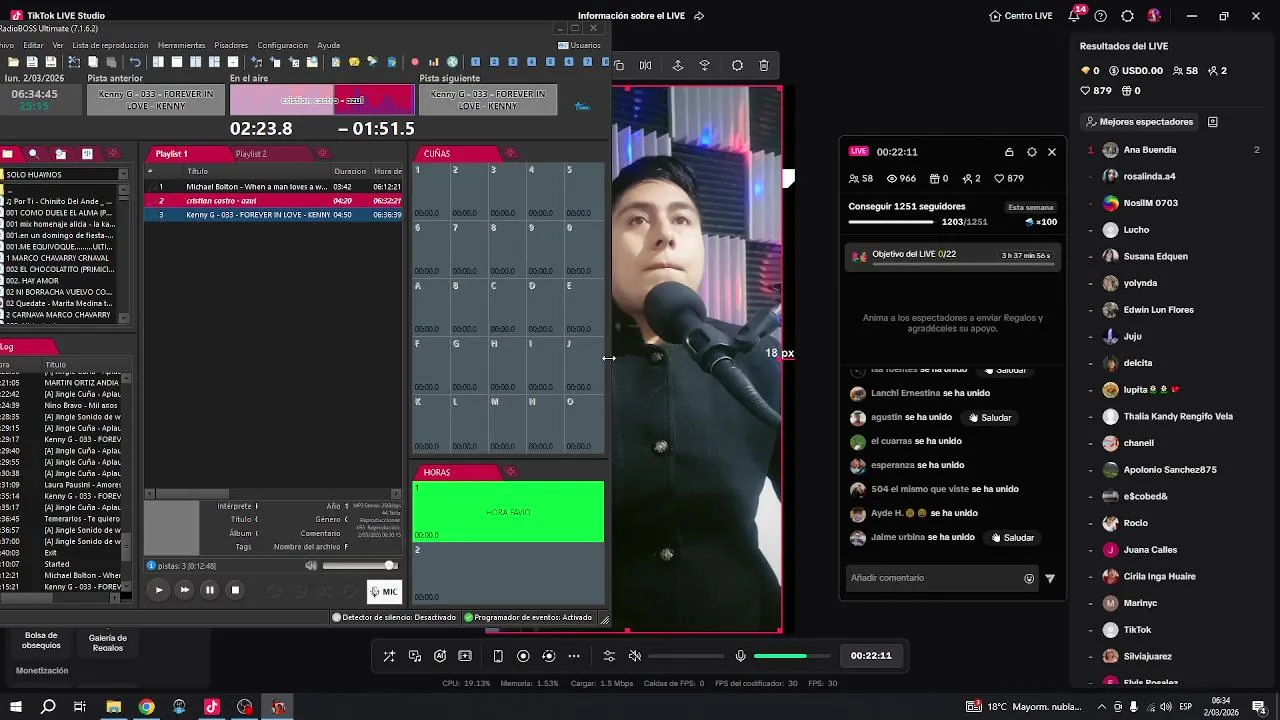Open TikTok notifications bell

coord(1075,16)
